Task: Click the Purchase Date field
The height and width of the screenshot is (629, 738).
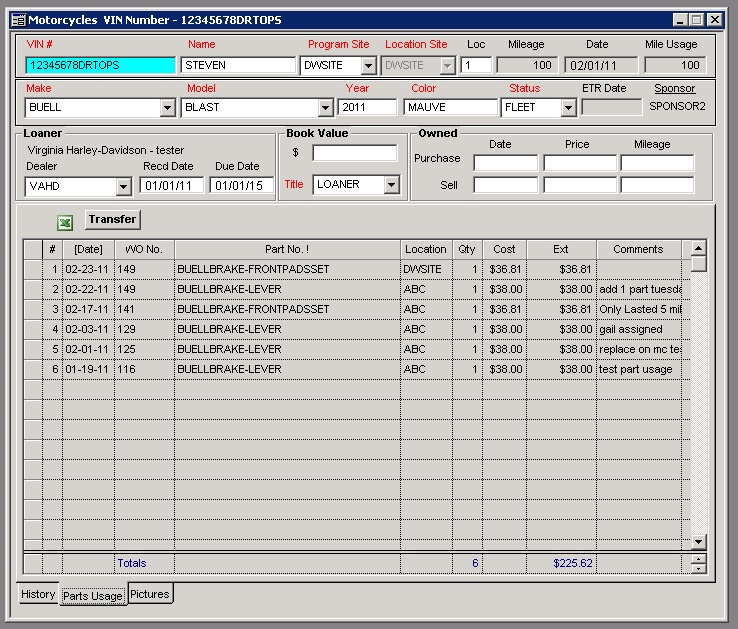Action: 505,163
